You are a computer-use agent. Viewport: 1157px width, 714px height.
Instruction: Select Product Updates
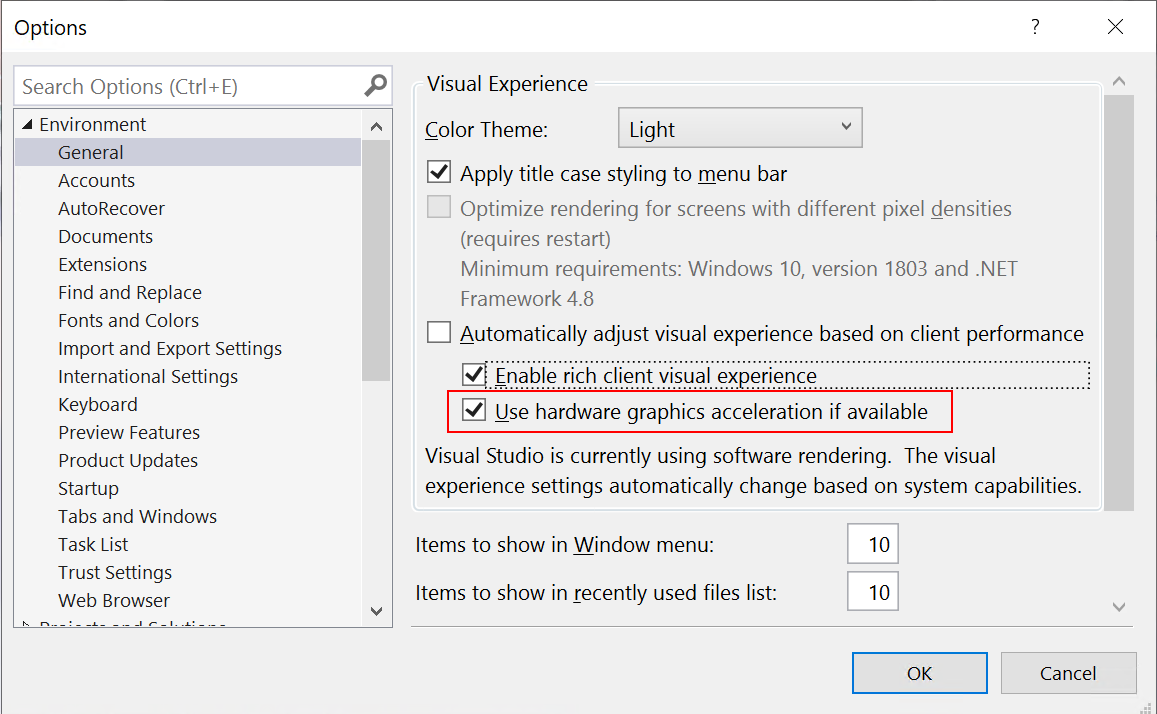128,461
